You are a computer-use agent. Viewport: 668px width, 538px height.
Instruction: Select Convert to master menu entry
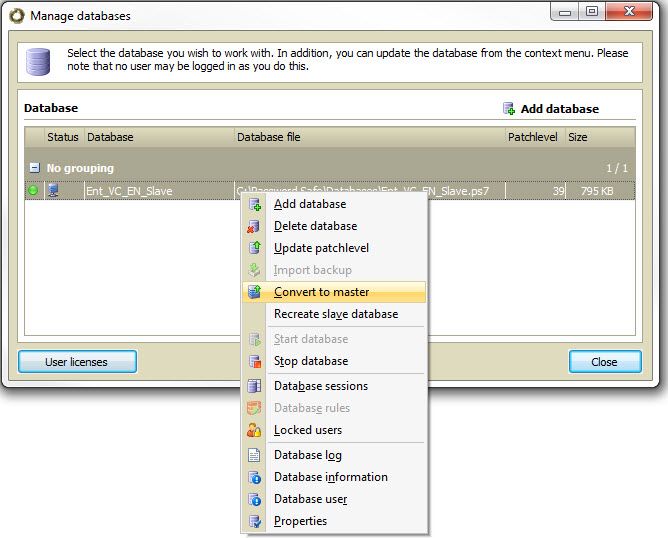pos(334,292)
